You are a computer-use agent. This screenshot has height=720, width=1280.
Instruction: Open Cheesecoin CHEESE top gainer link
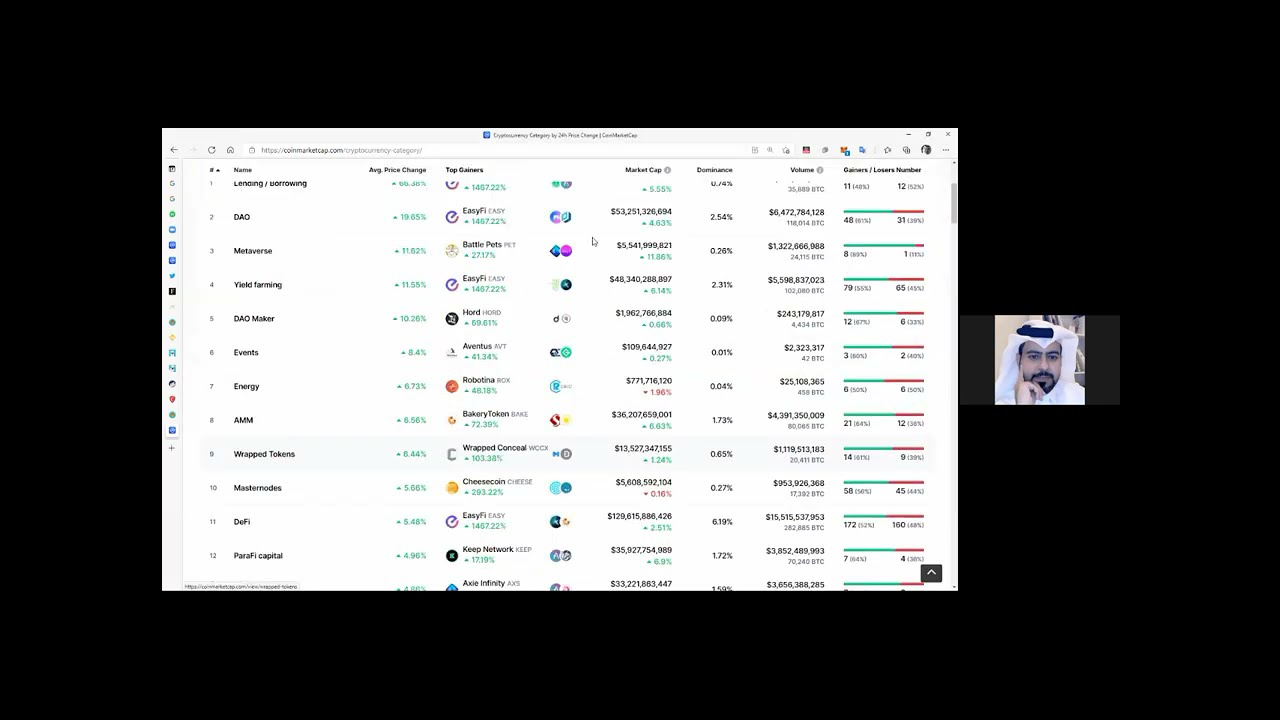coord(497,482)
